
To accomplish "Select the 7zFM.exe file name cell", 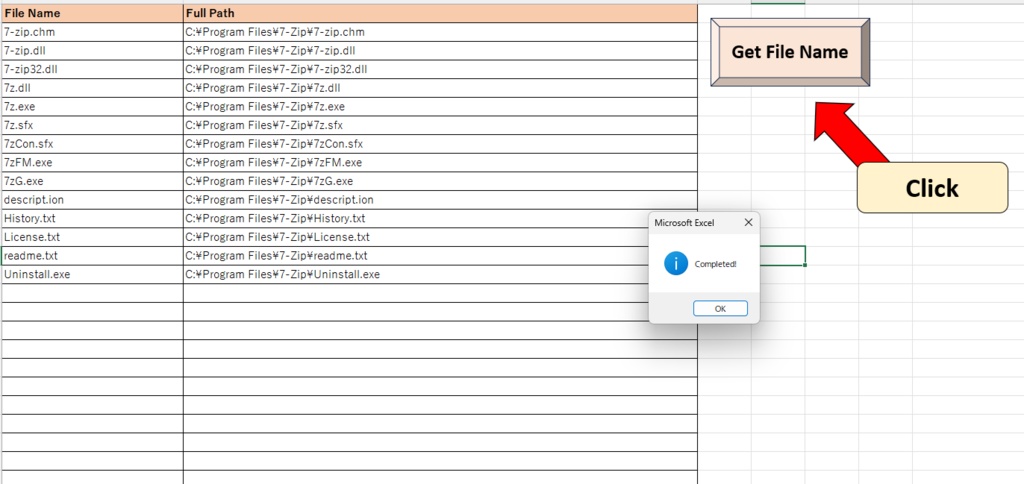I will (93, 163).
